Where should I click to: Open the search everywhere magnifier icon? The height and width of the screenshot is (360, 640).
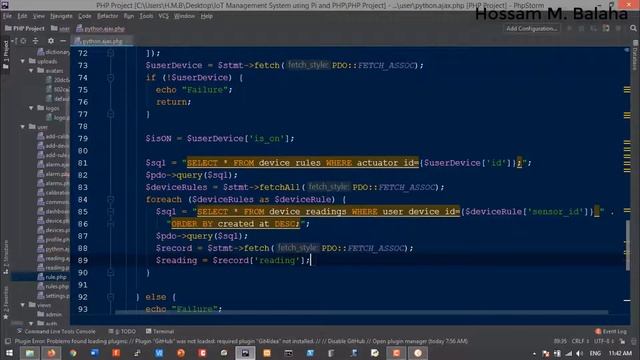pyautogui.click(x=633, y=28)
